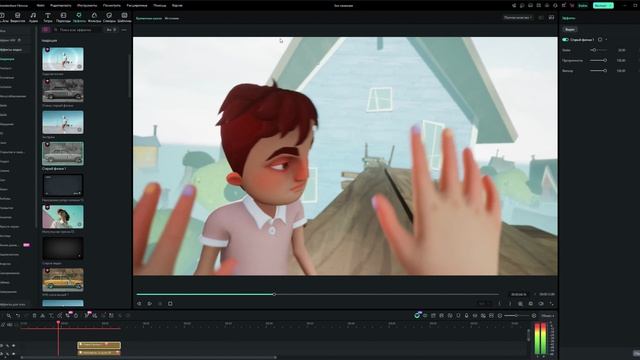
Task: Select the yellow taxi effect thumbnail
Action: (x=63, y=280)
